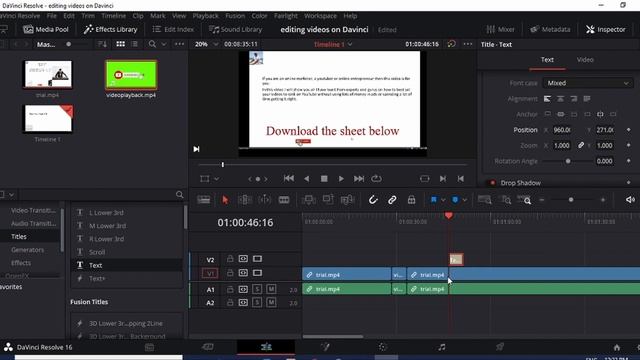Lock the V2 video track
The height and width of the screenshot is (360, 640).
(230, 259)
